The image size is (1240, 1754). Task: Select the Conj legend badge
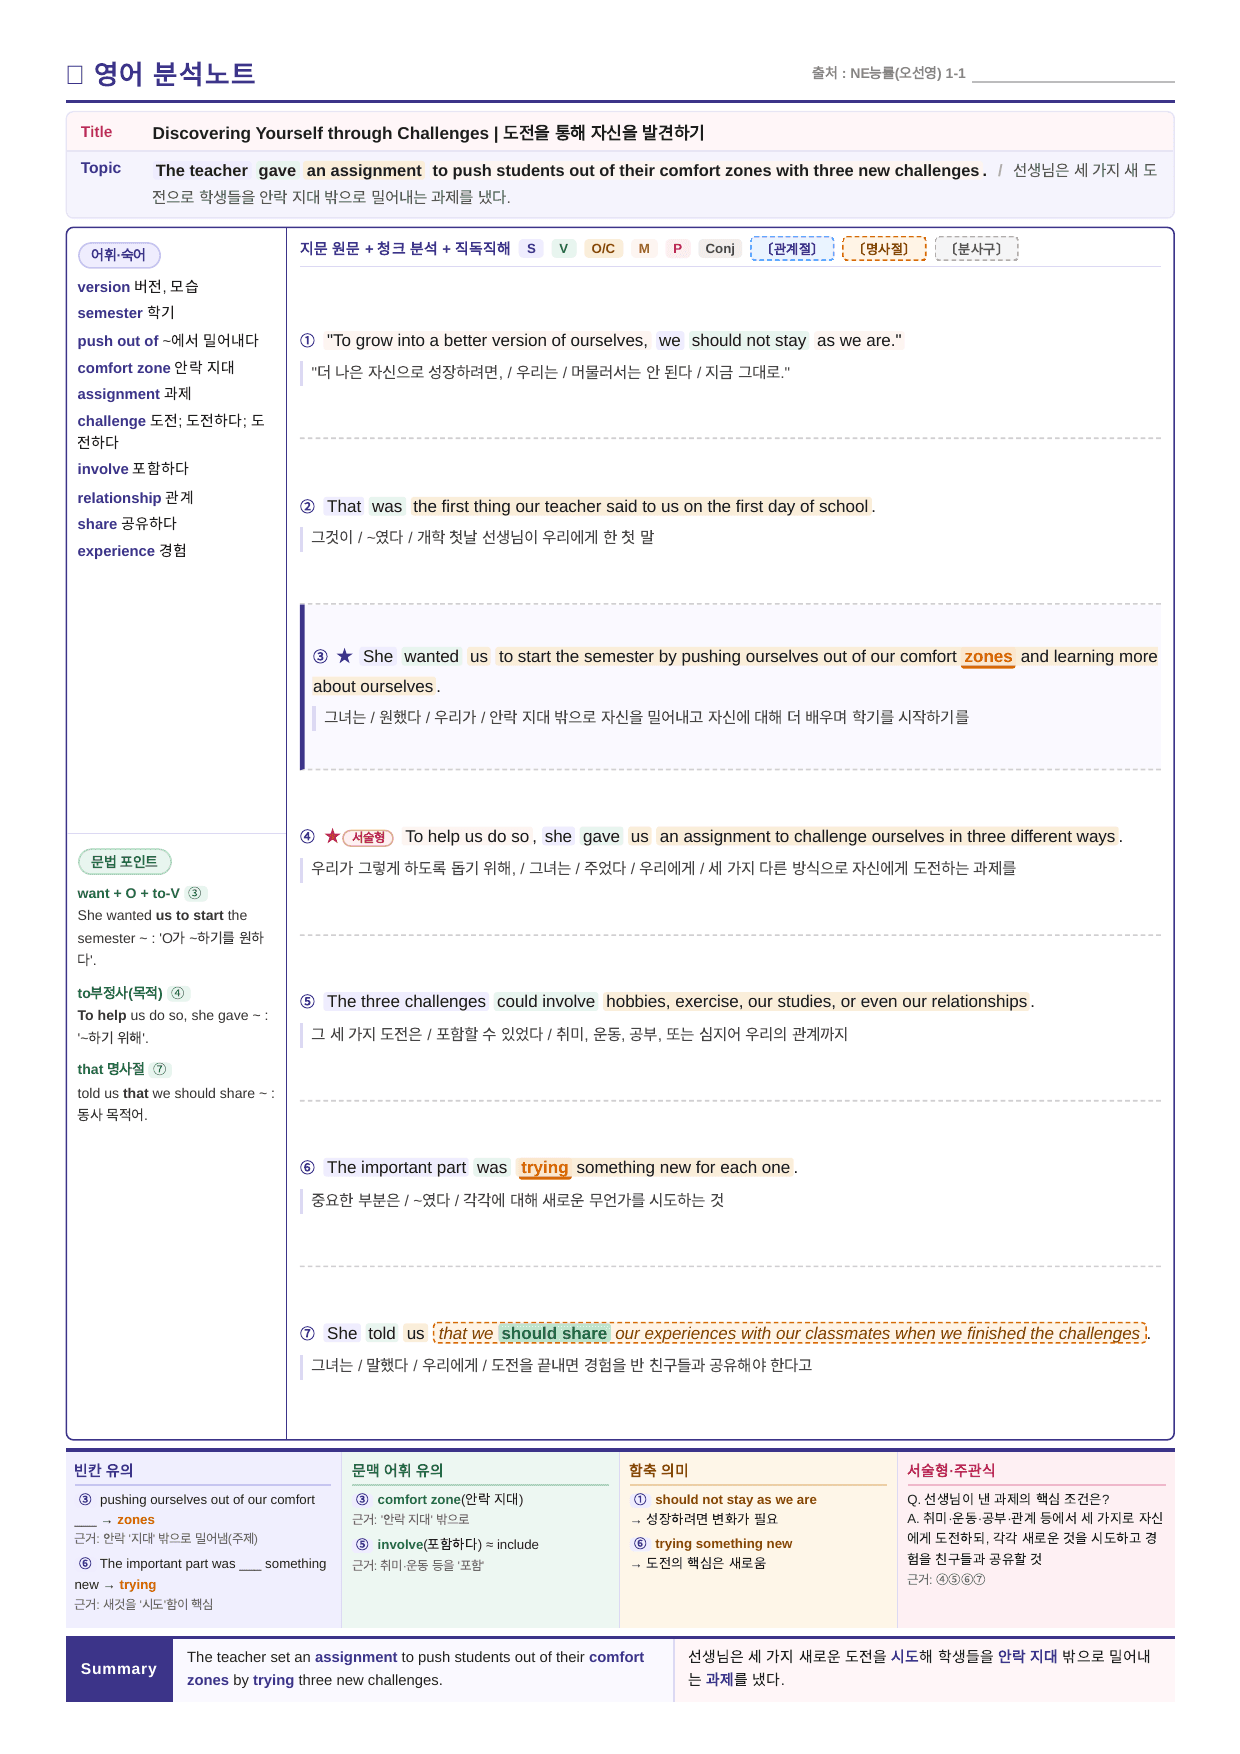pos(720,249)
